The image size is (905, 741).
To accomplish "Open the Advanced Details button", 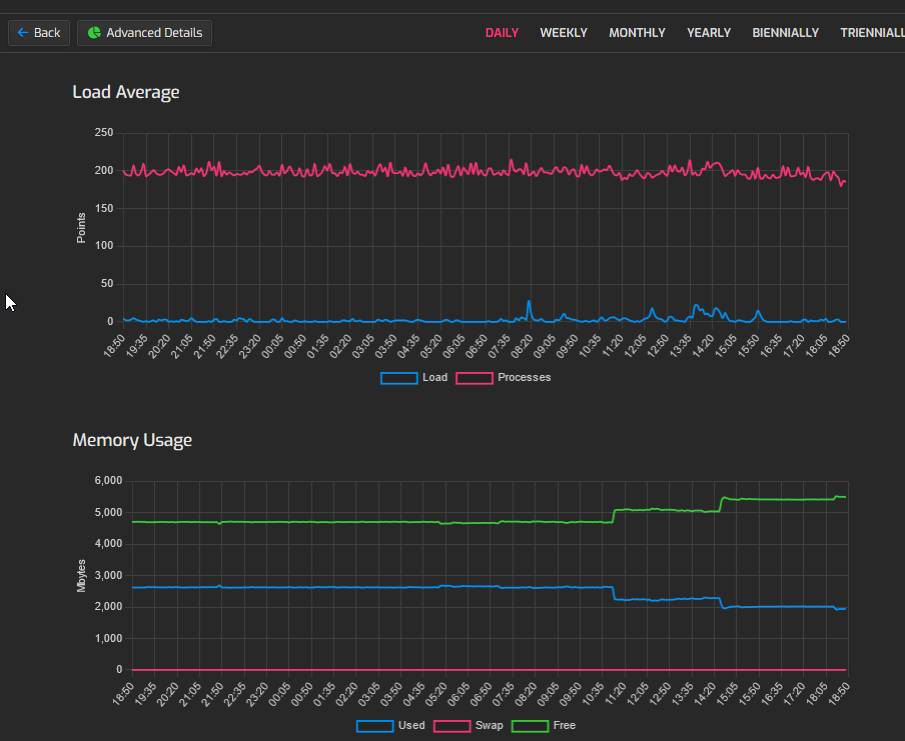I will 144,33.
